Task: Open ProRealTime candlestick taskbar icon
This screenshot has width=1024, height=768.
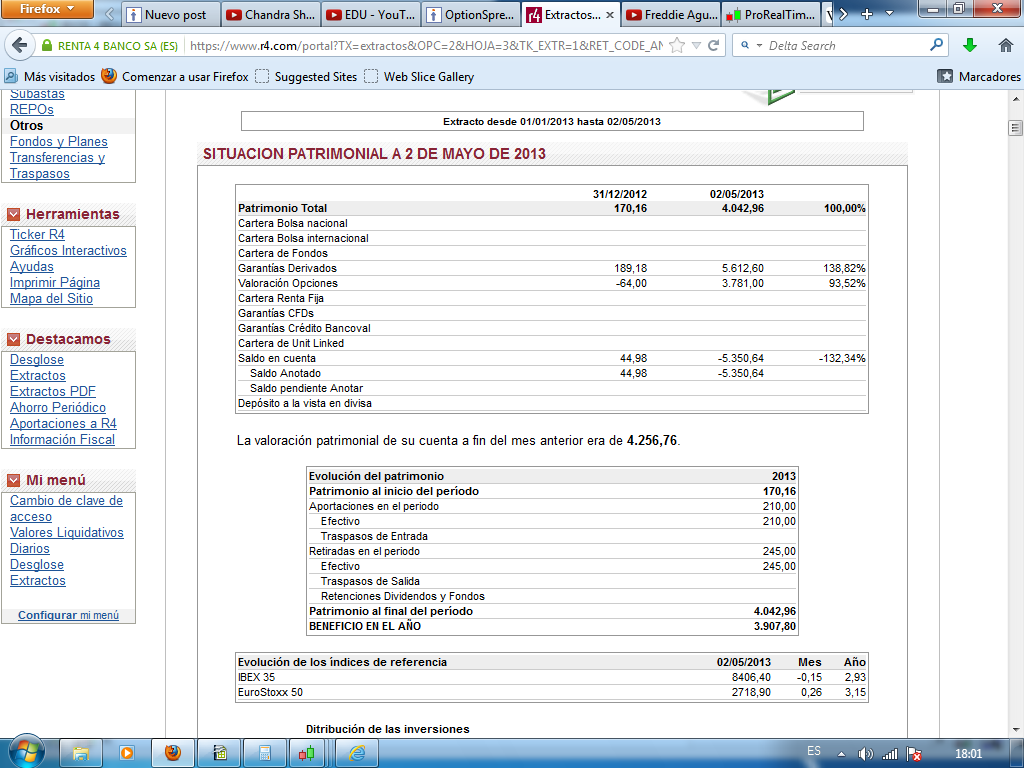Action: click(x=307, y=753)
